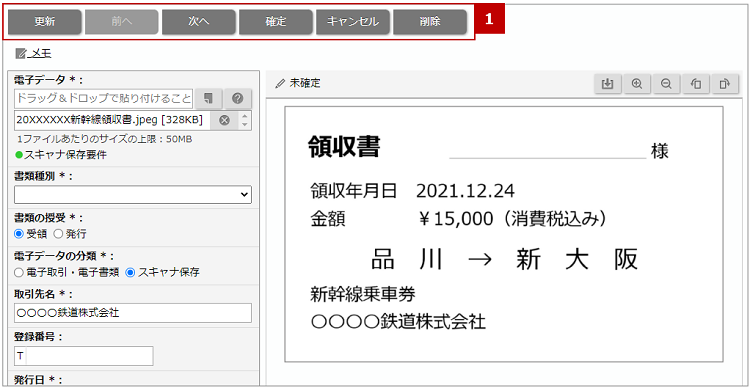Click the キャンセル button
This screenshot has height=388, width=750.
353,22
